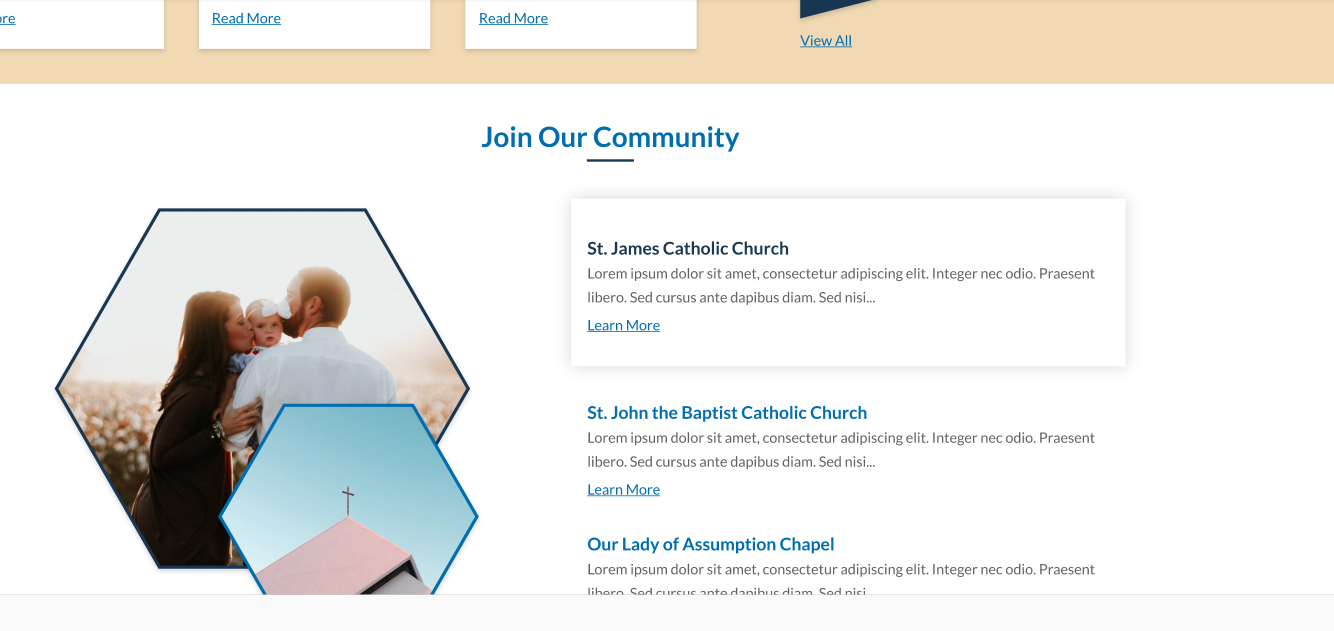Click the St. John the Baptist description text

(840, 450)
